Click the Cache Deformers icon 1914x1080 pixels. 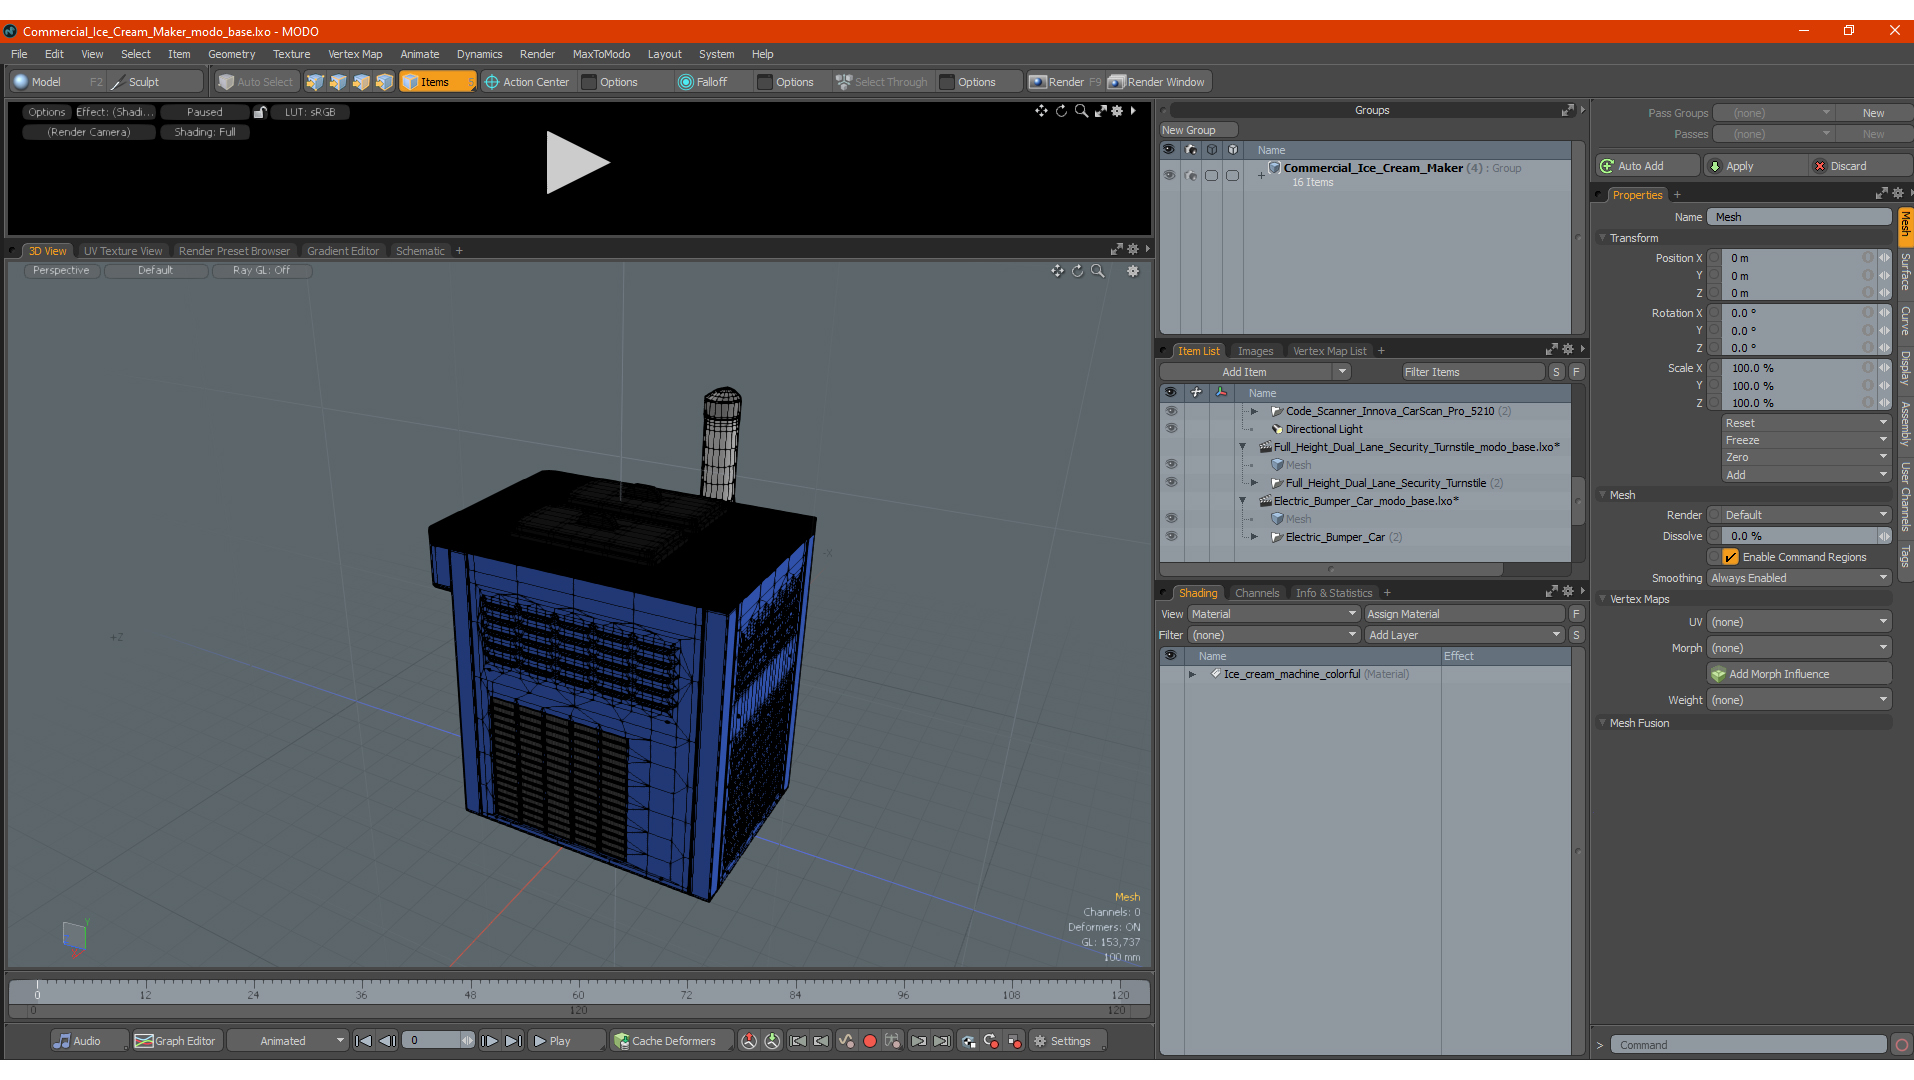point(621,1041)
